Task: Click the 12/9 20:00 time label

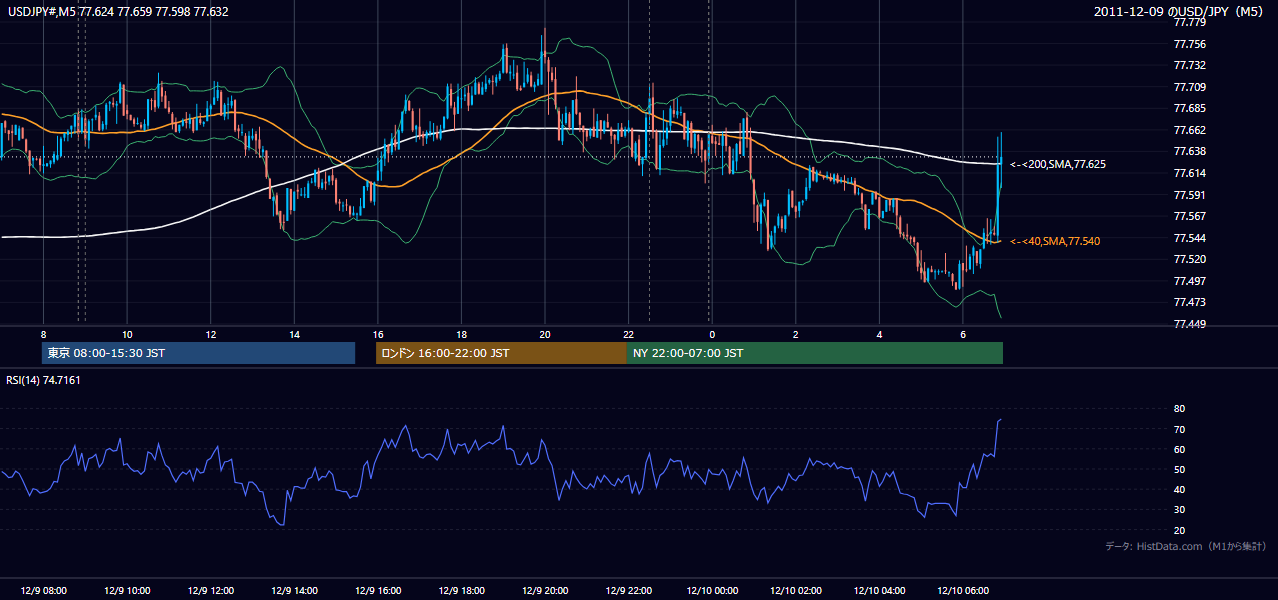Action: tap(544, 591)
